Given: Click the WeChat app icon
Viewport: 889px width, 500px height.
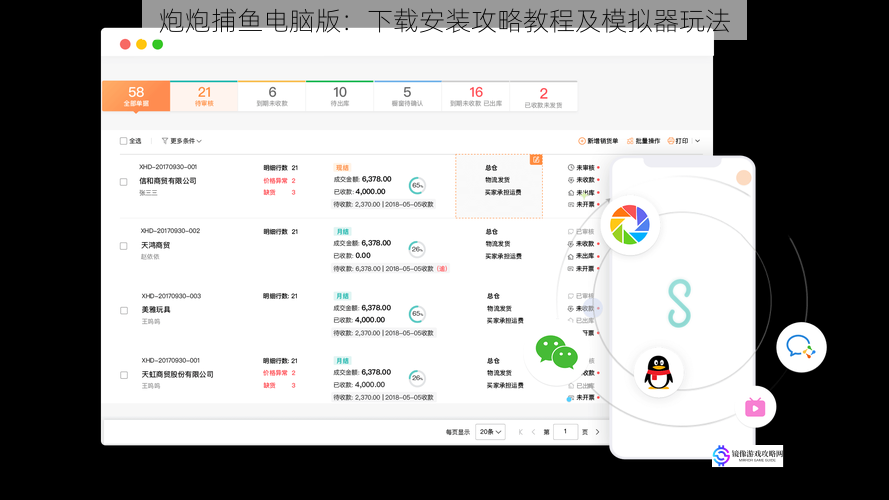Looking at the screenshot, I should pyautogui.click(x=556, y=352).
